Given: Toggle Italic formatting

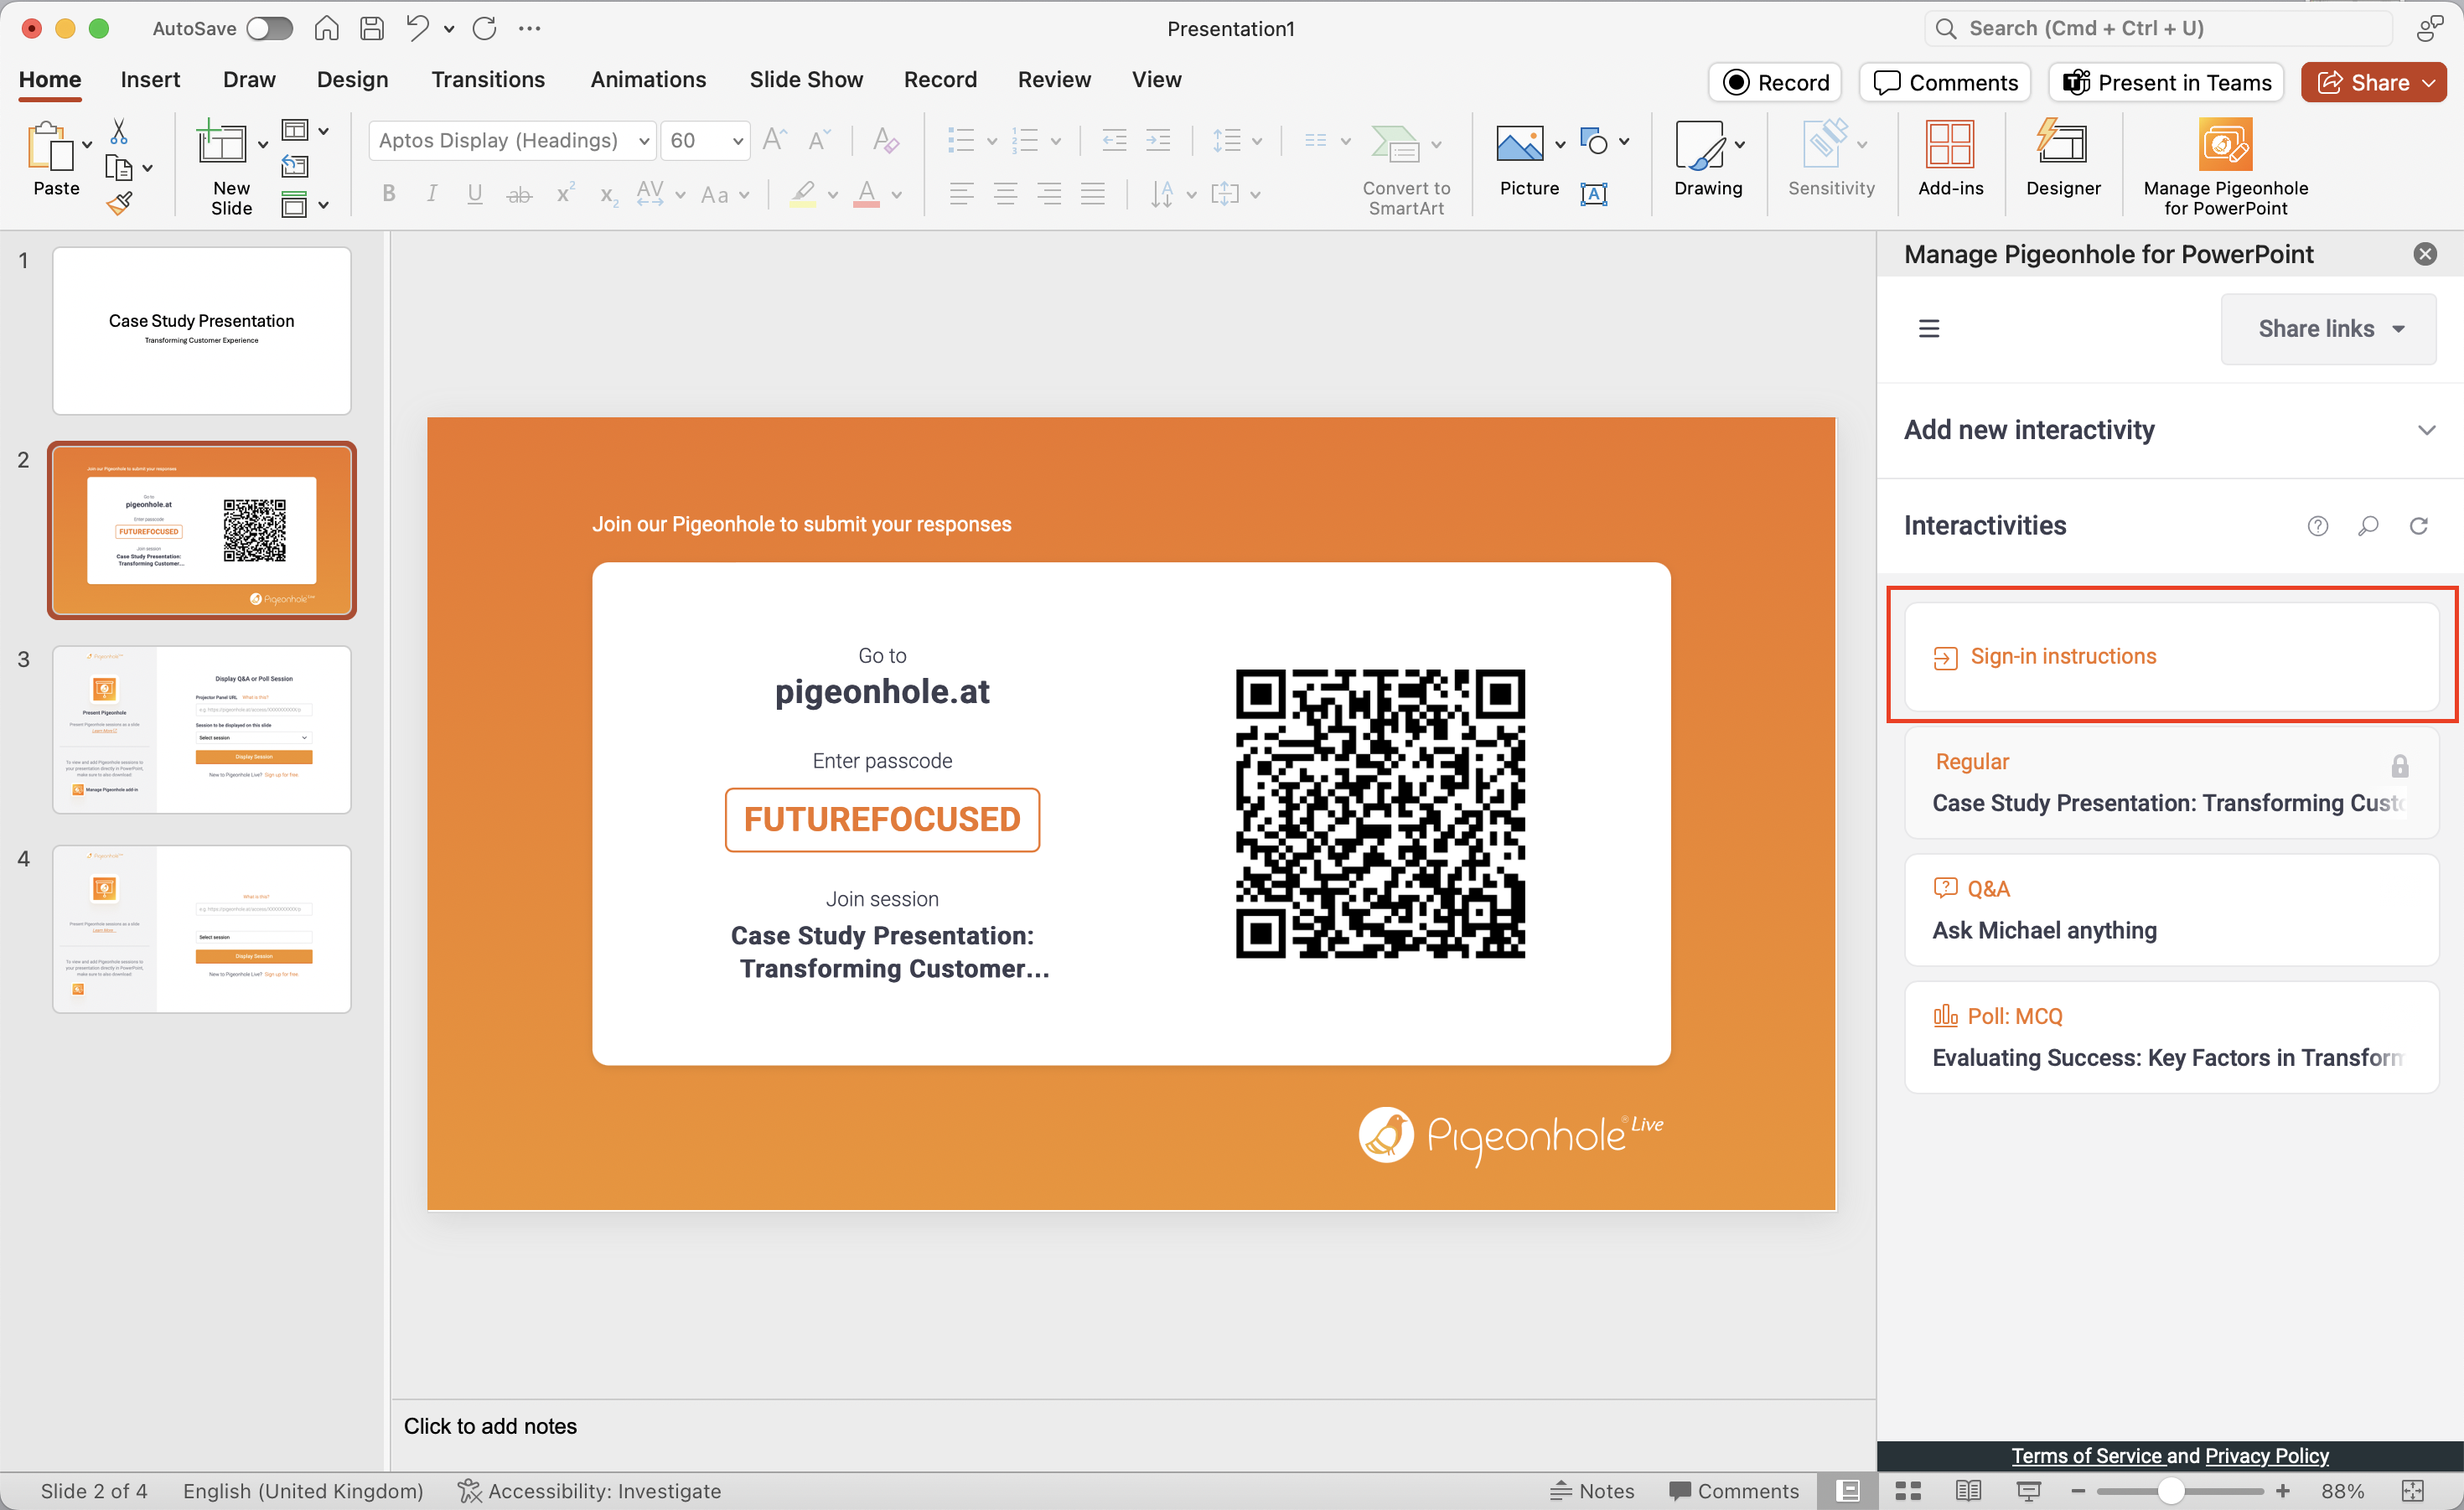Looking at the screenshot, I should pos(432,193).
